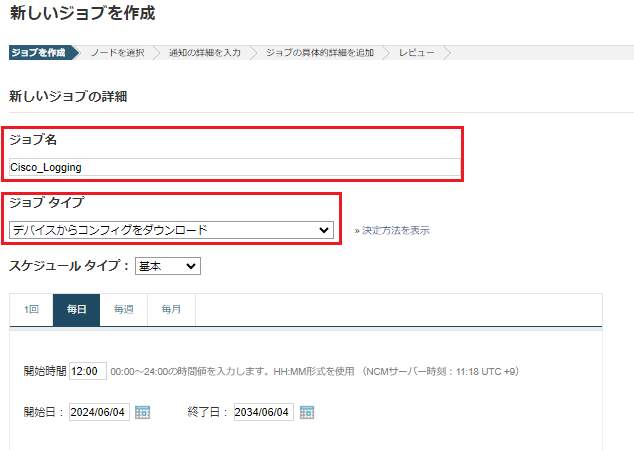This screenshot has height=450, width=634.
Task: Click the HH:MM形式を使用 time format hint
Action: [x=314, y=371]
